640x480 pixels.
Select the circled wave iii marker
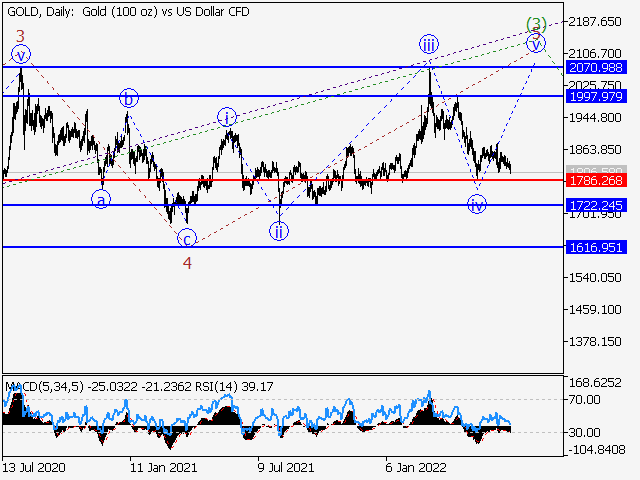[429, 44]
